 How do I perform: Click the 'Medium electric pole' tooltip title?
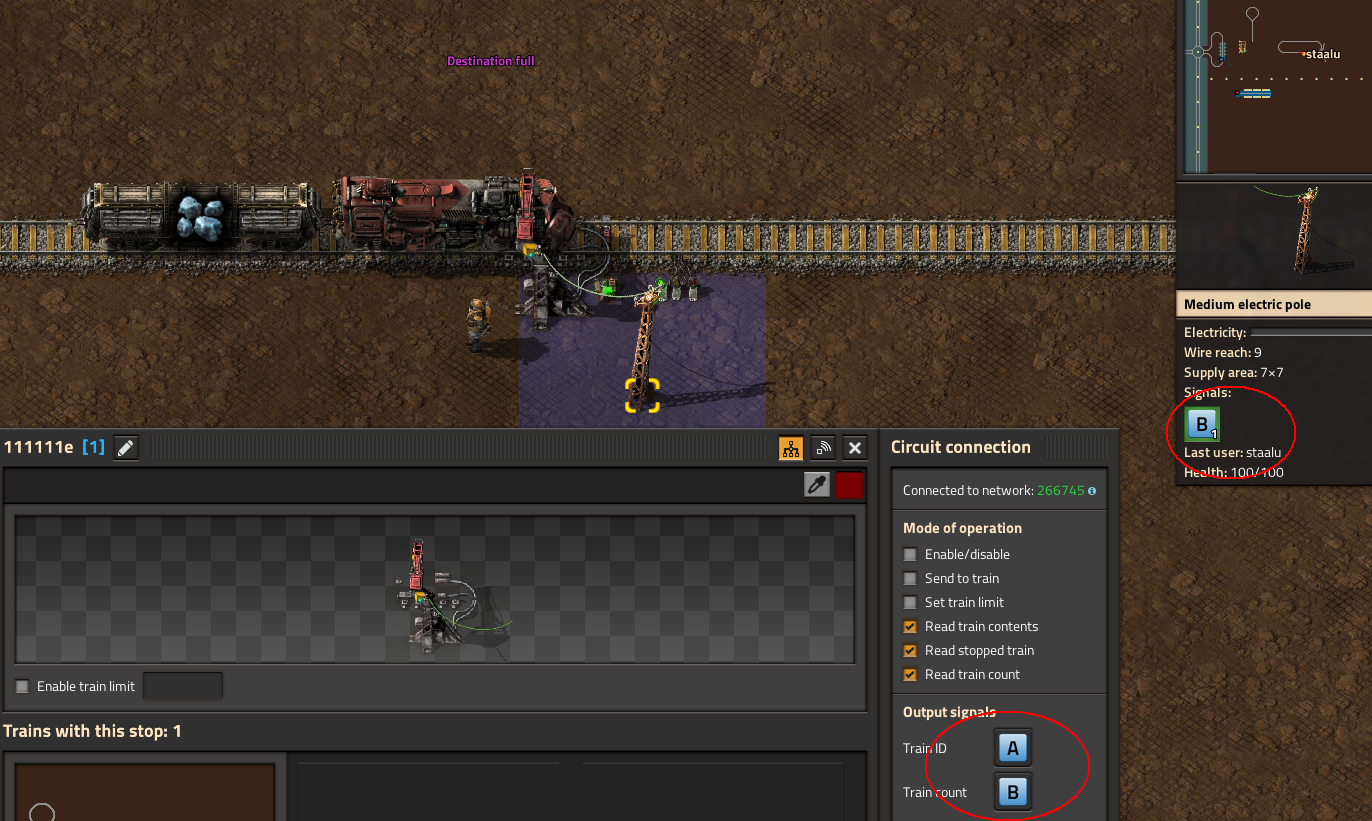click(1247, 305)
